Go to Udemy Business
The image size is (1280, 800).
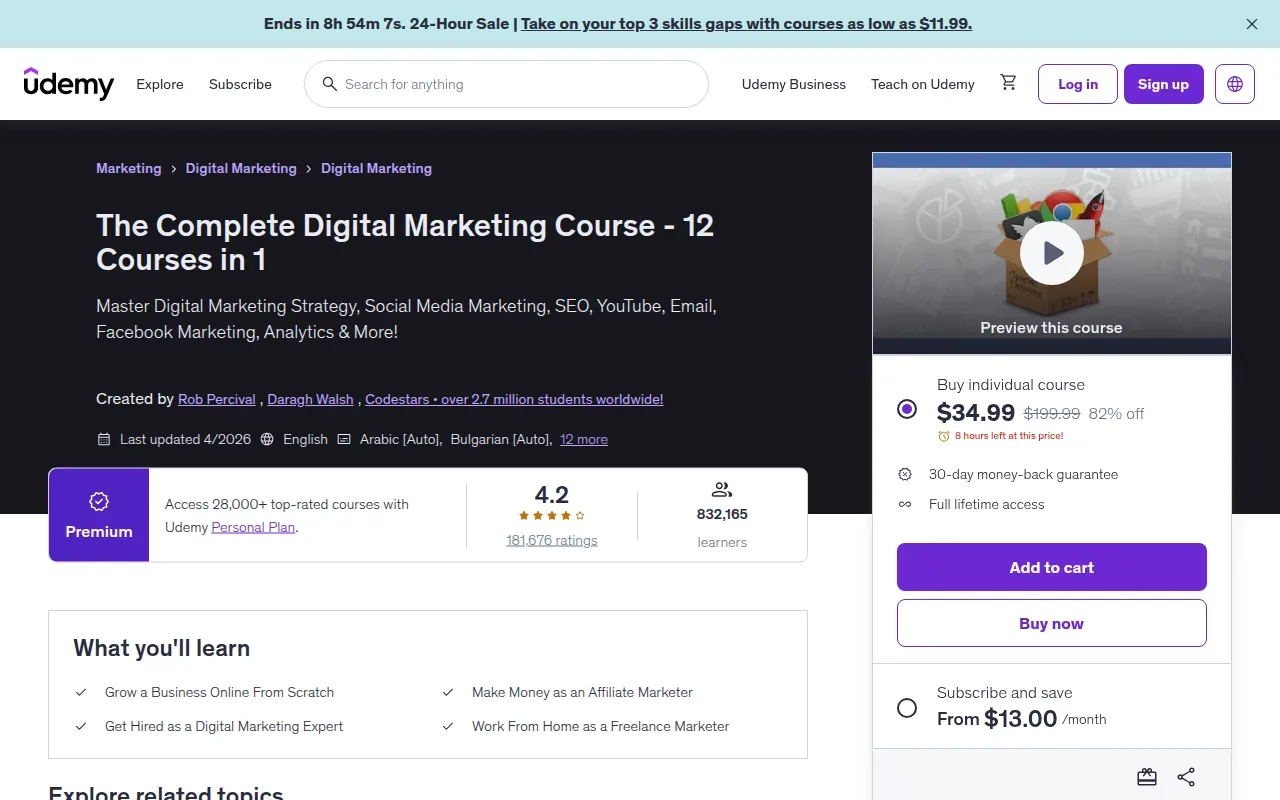794,84
